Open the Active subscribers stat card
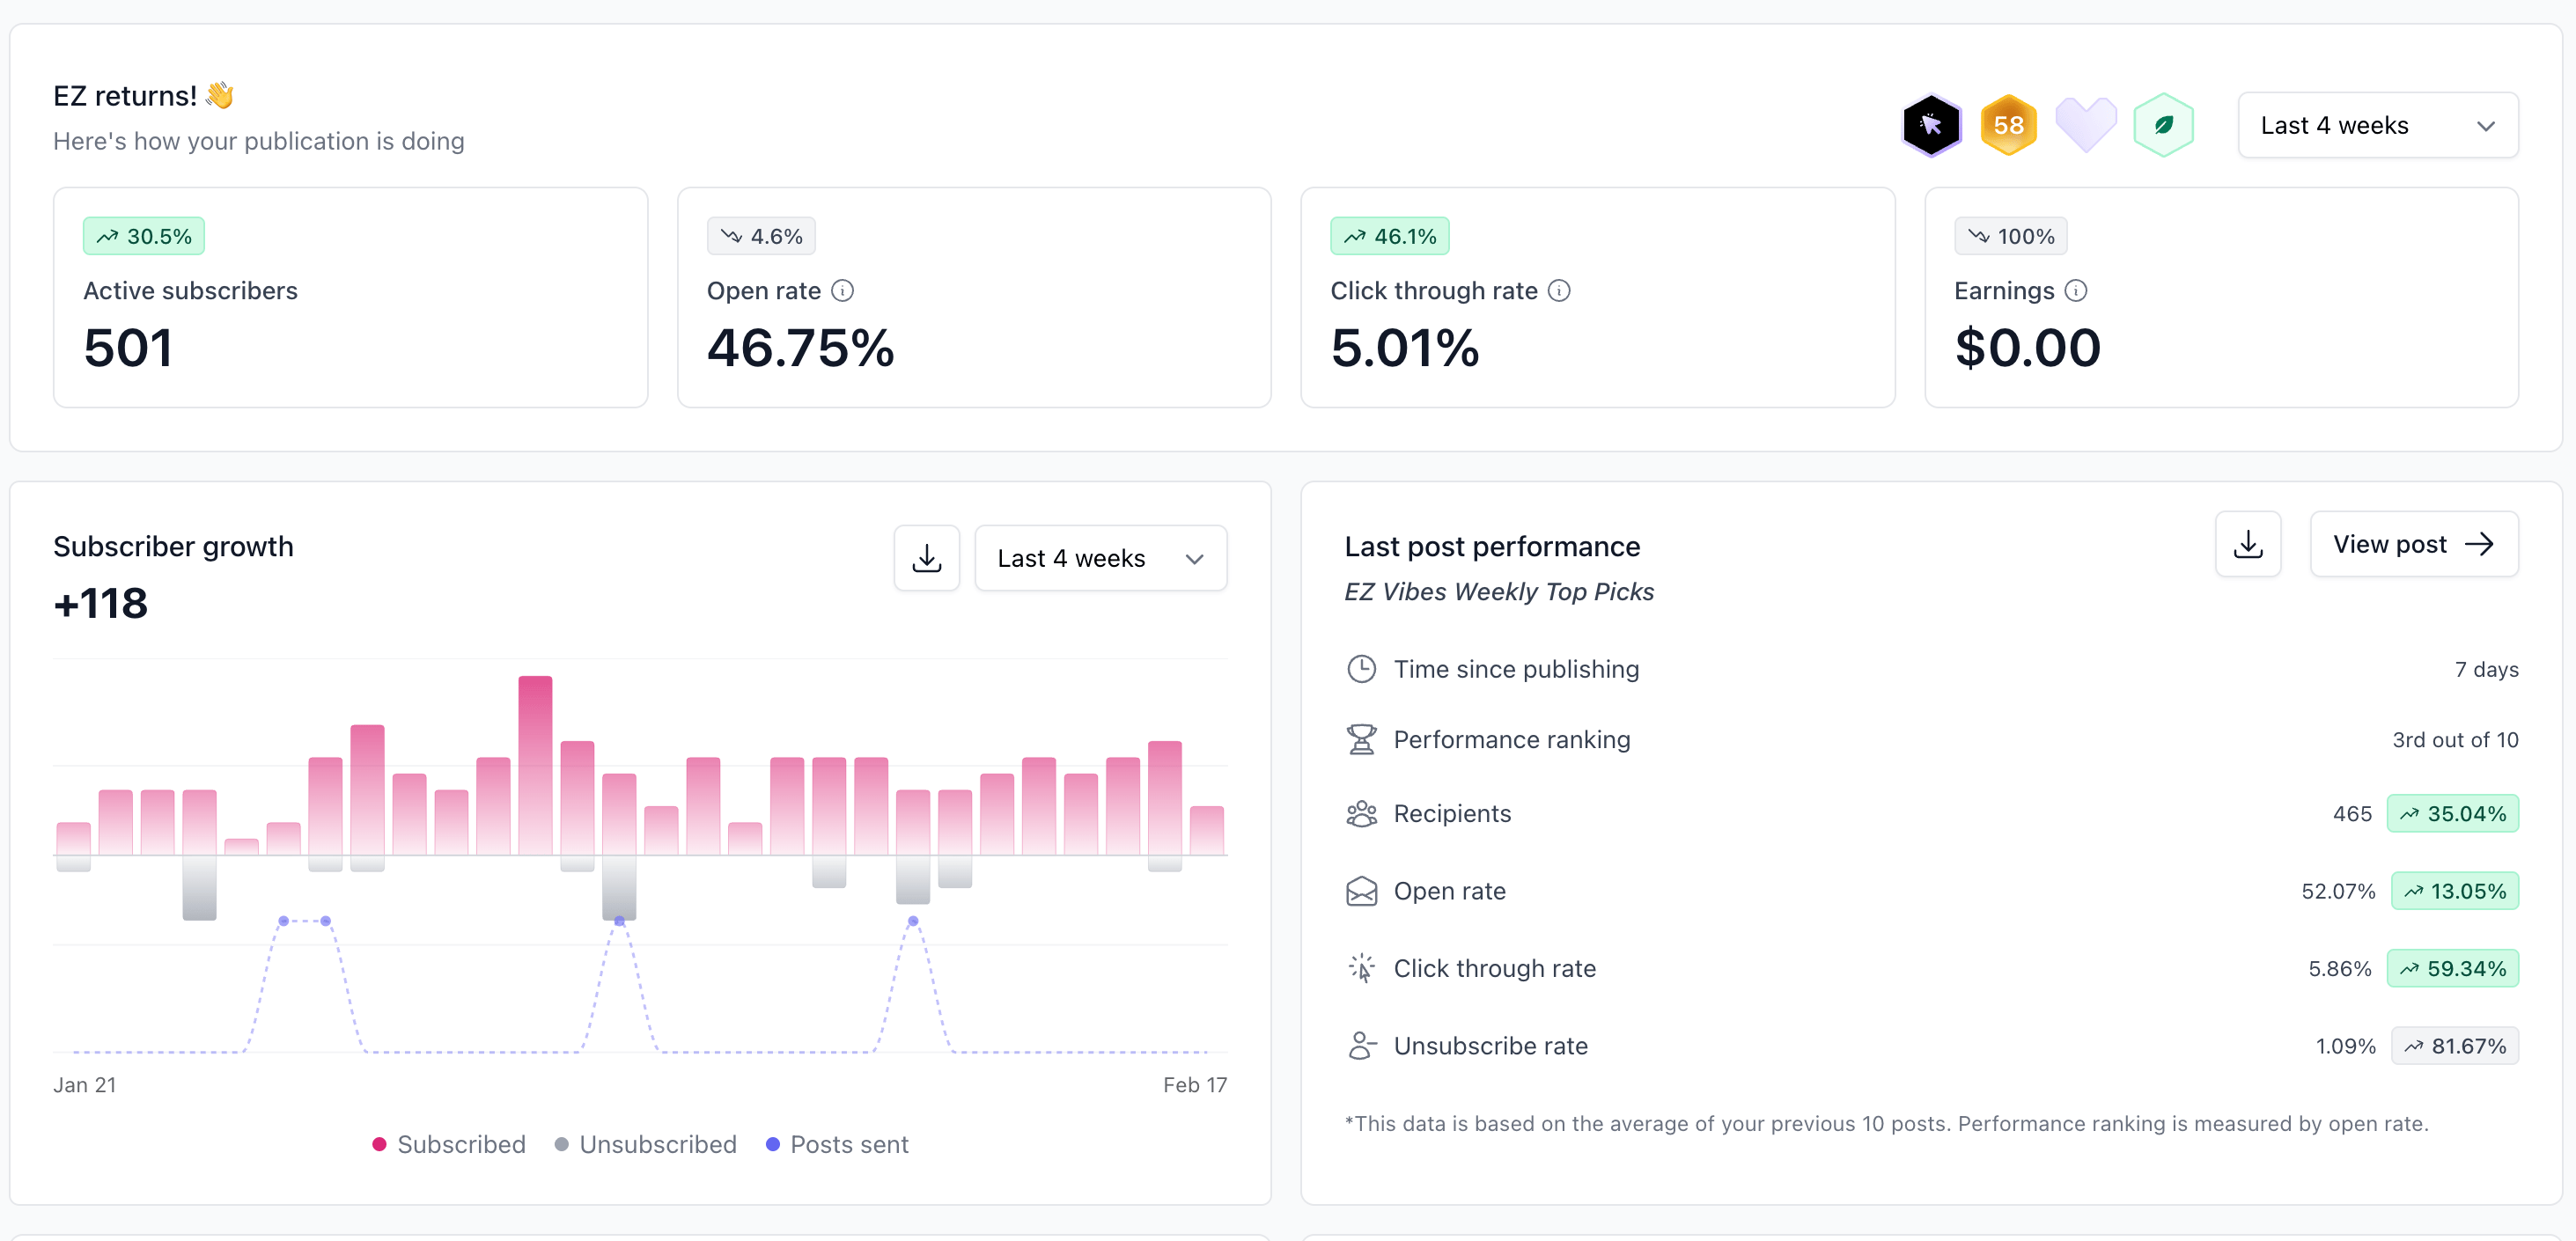2576x1241 pixels. (350, 297)
